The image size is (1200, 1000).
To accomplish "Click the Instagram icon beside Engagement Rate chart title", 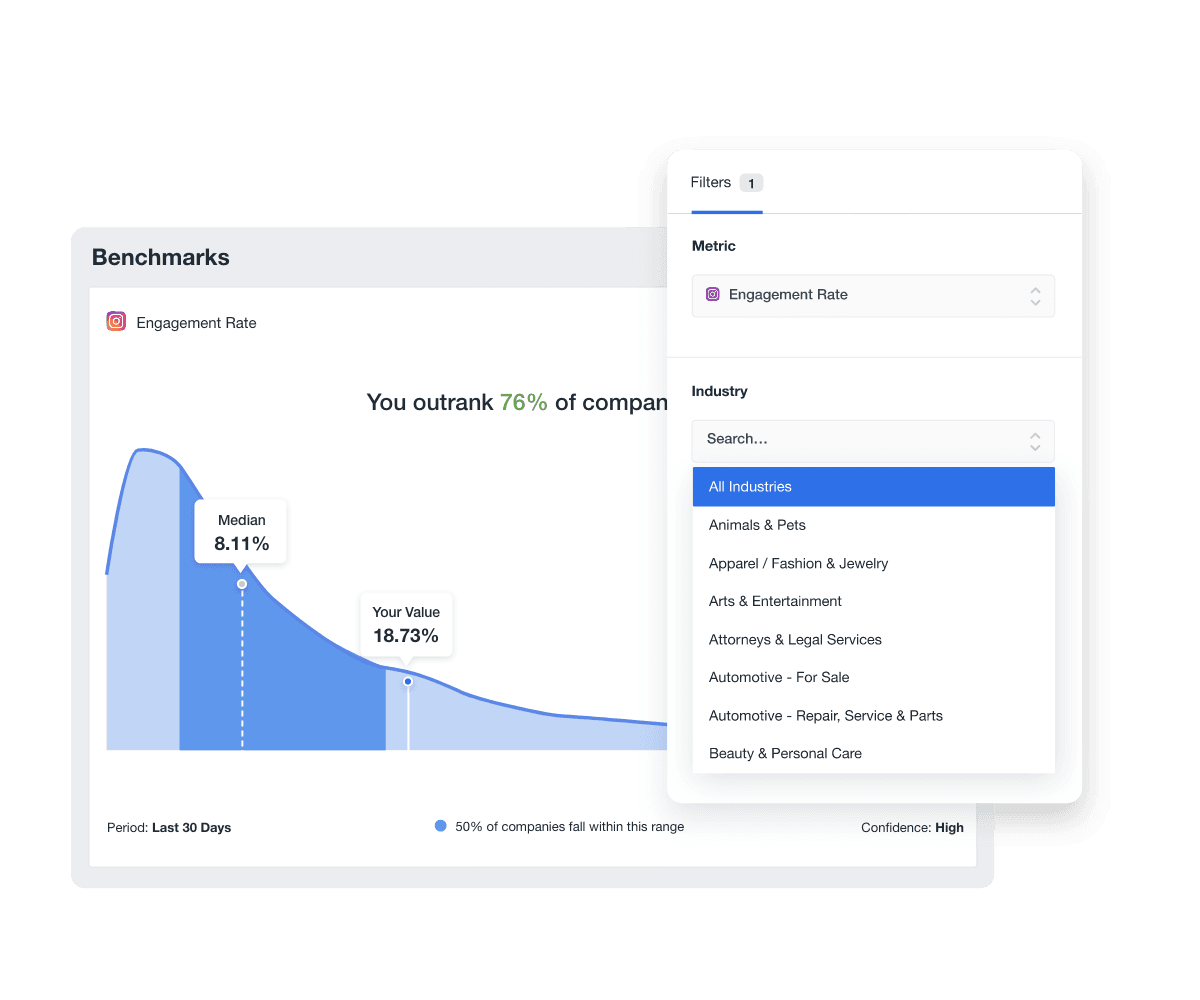I will point(116,322).
